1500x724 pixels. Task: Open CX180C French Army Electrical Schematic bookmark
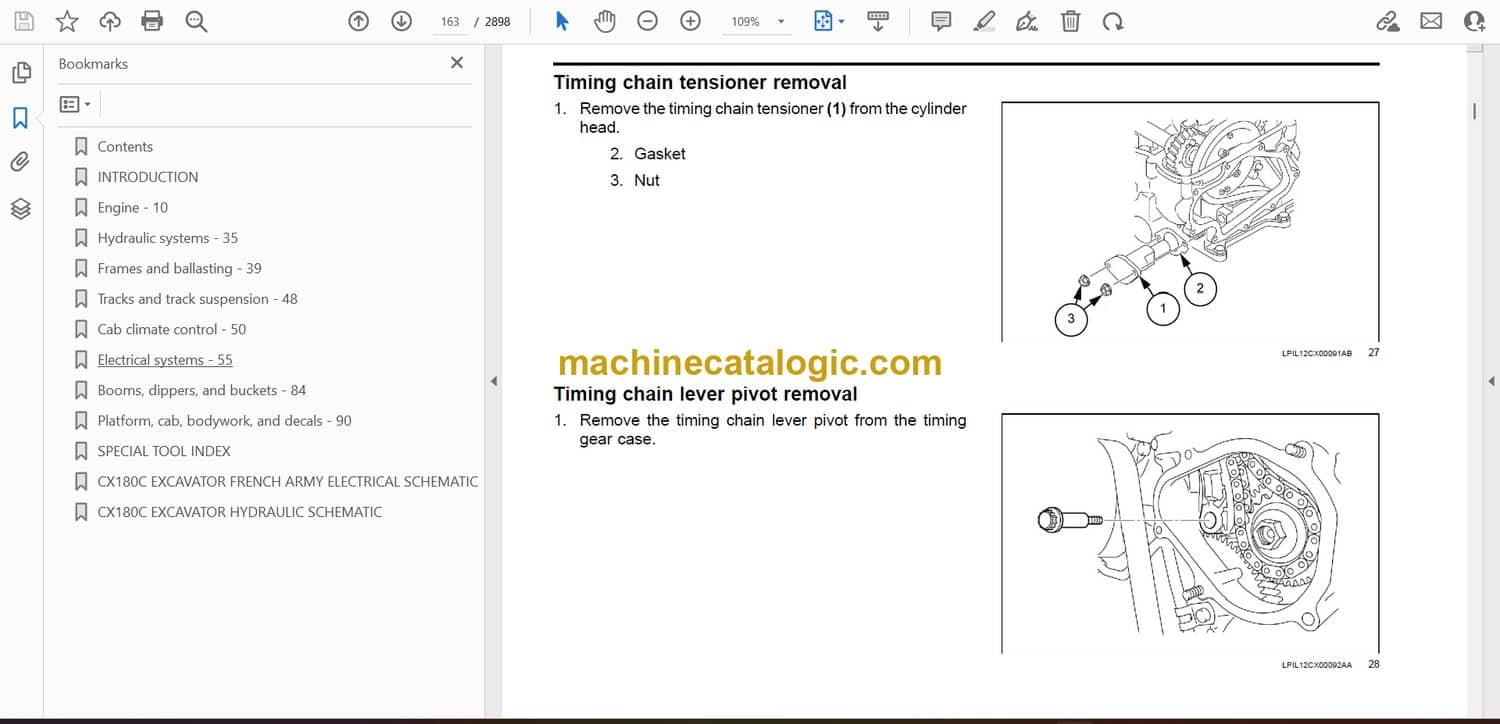coord(288,482)
